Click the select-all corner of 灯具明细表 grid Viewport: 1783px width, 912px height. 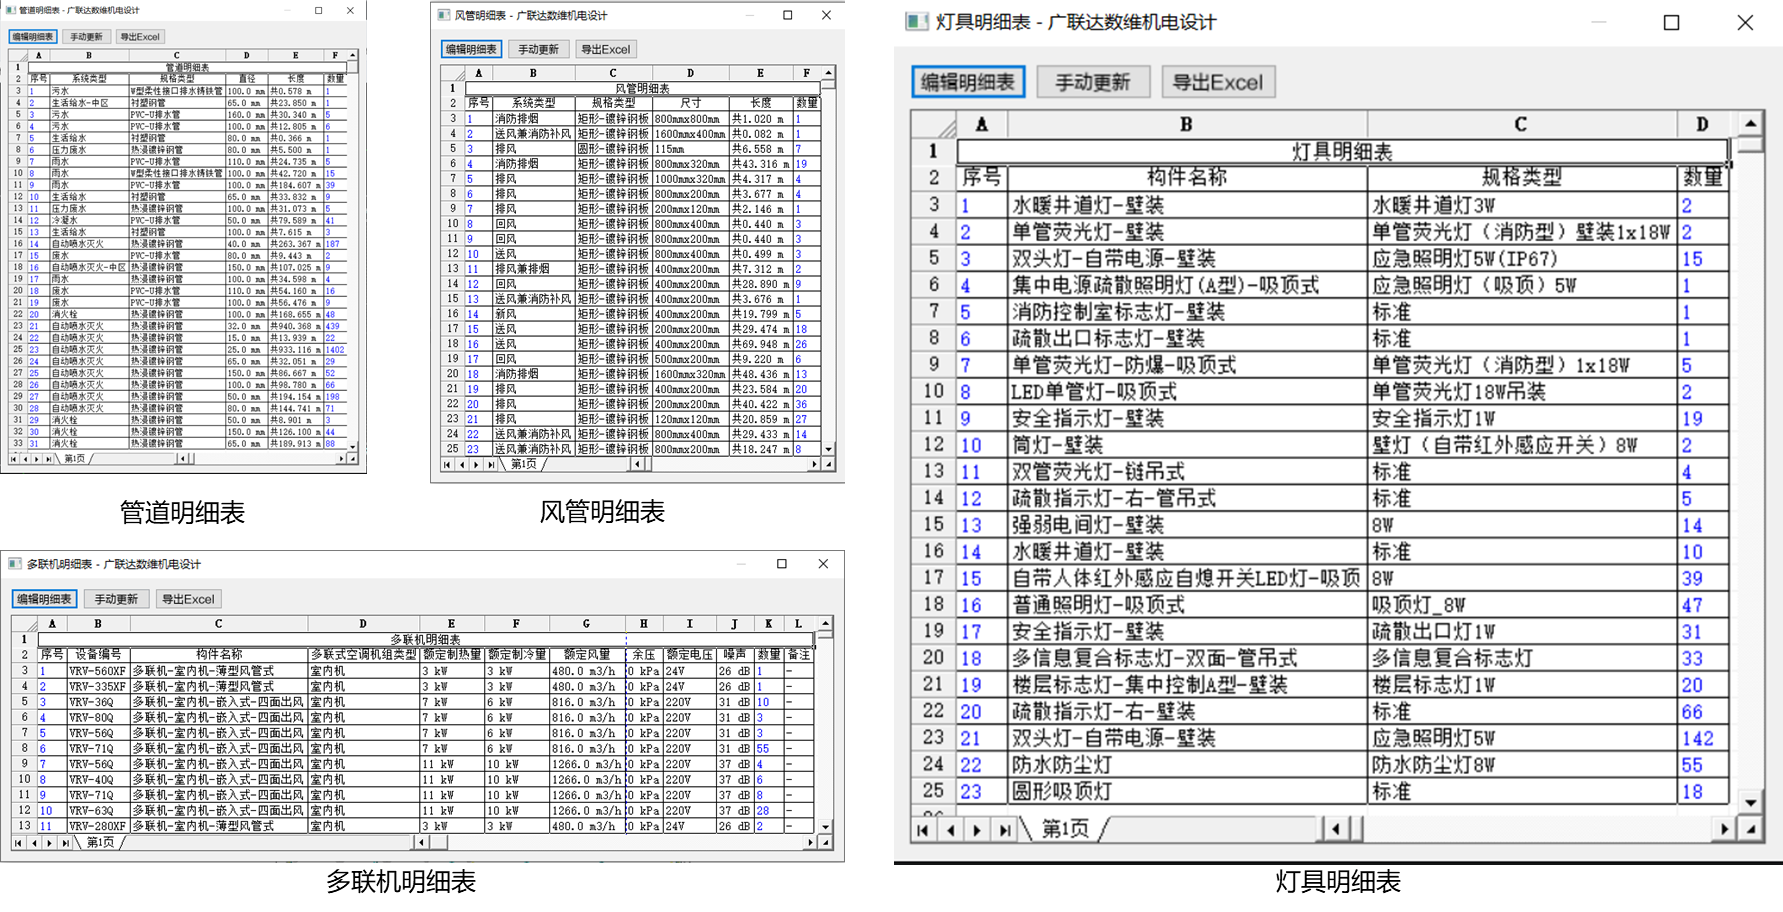(935, 125)
